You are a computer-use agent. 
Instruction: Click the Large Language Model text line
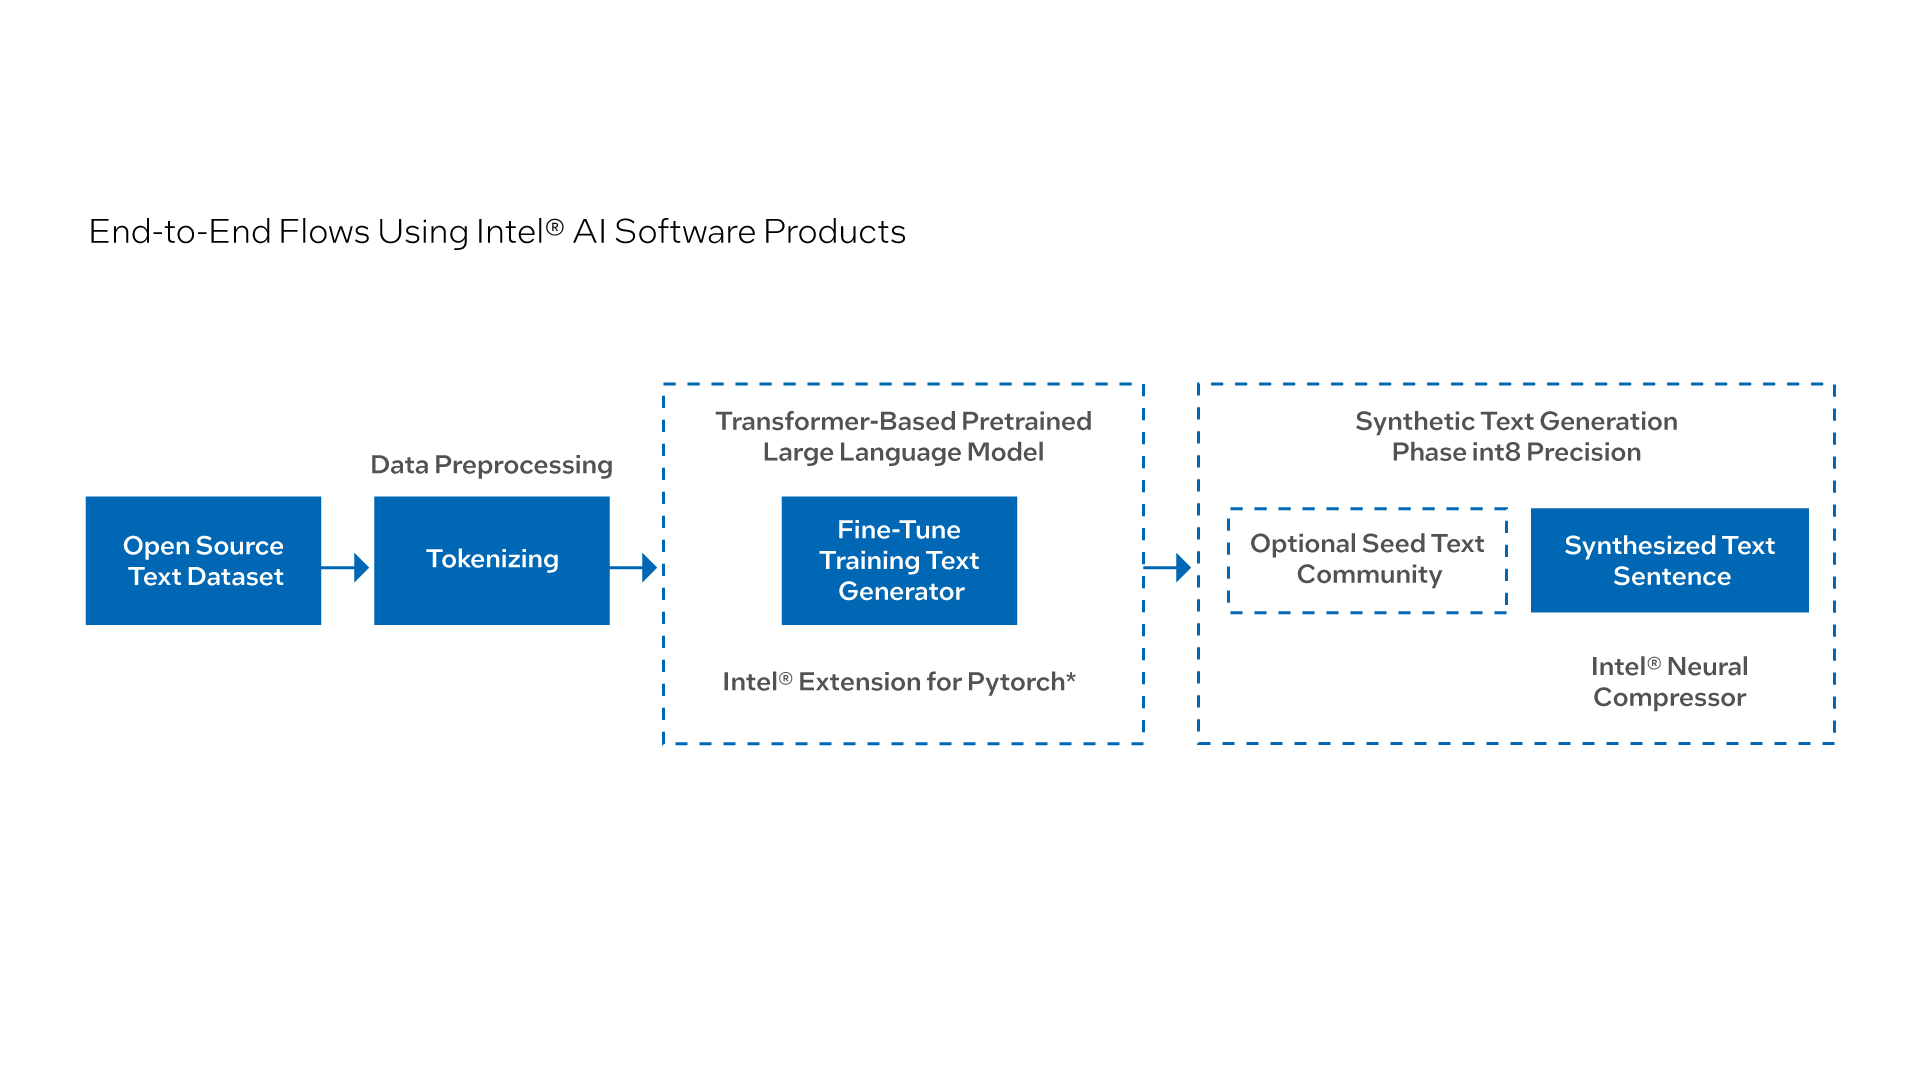tap(903, 452)
